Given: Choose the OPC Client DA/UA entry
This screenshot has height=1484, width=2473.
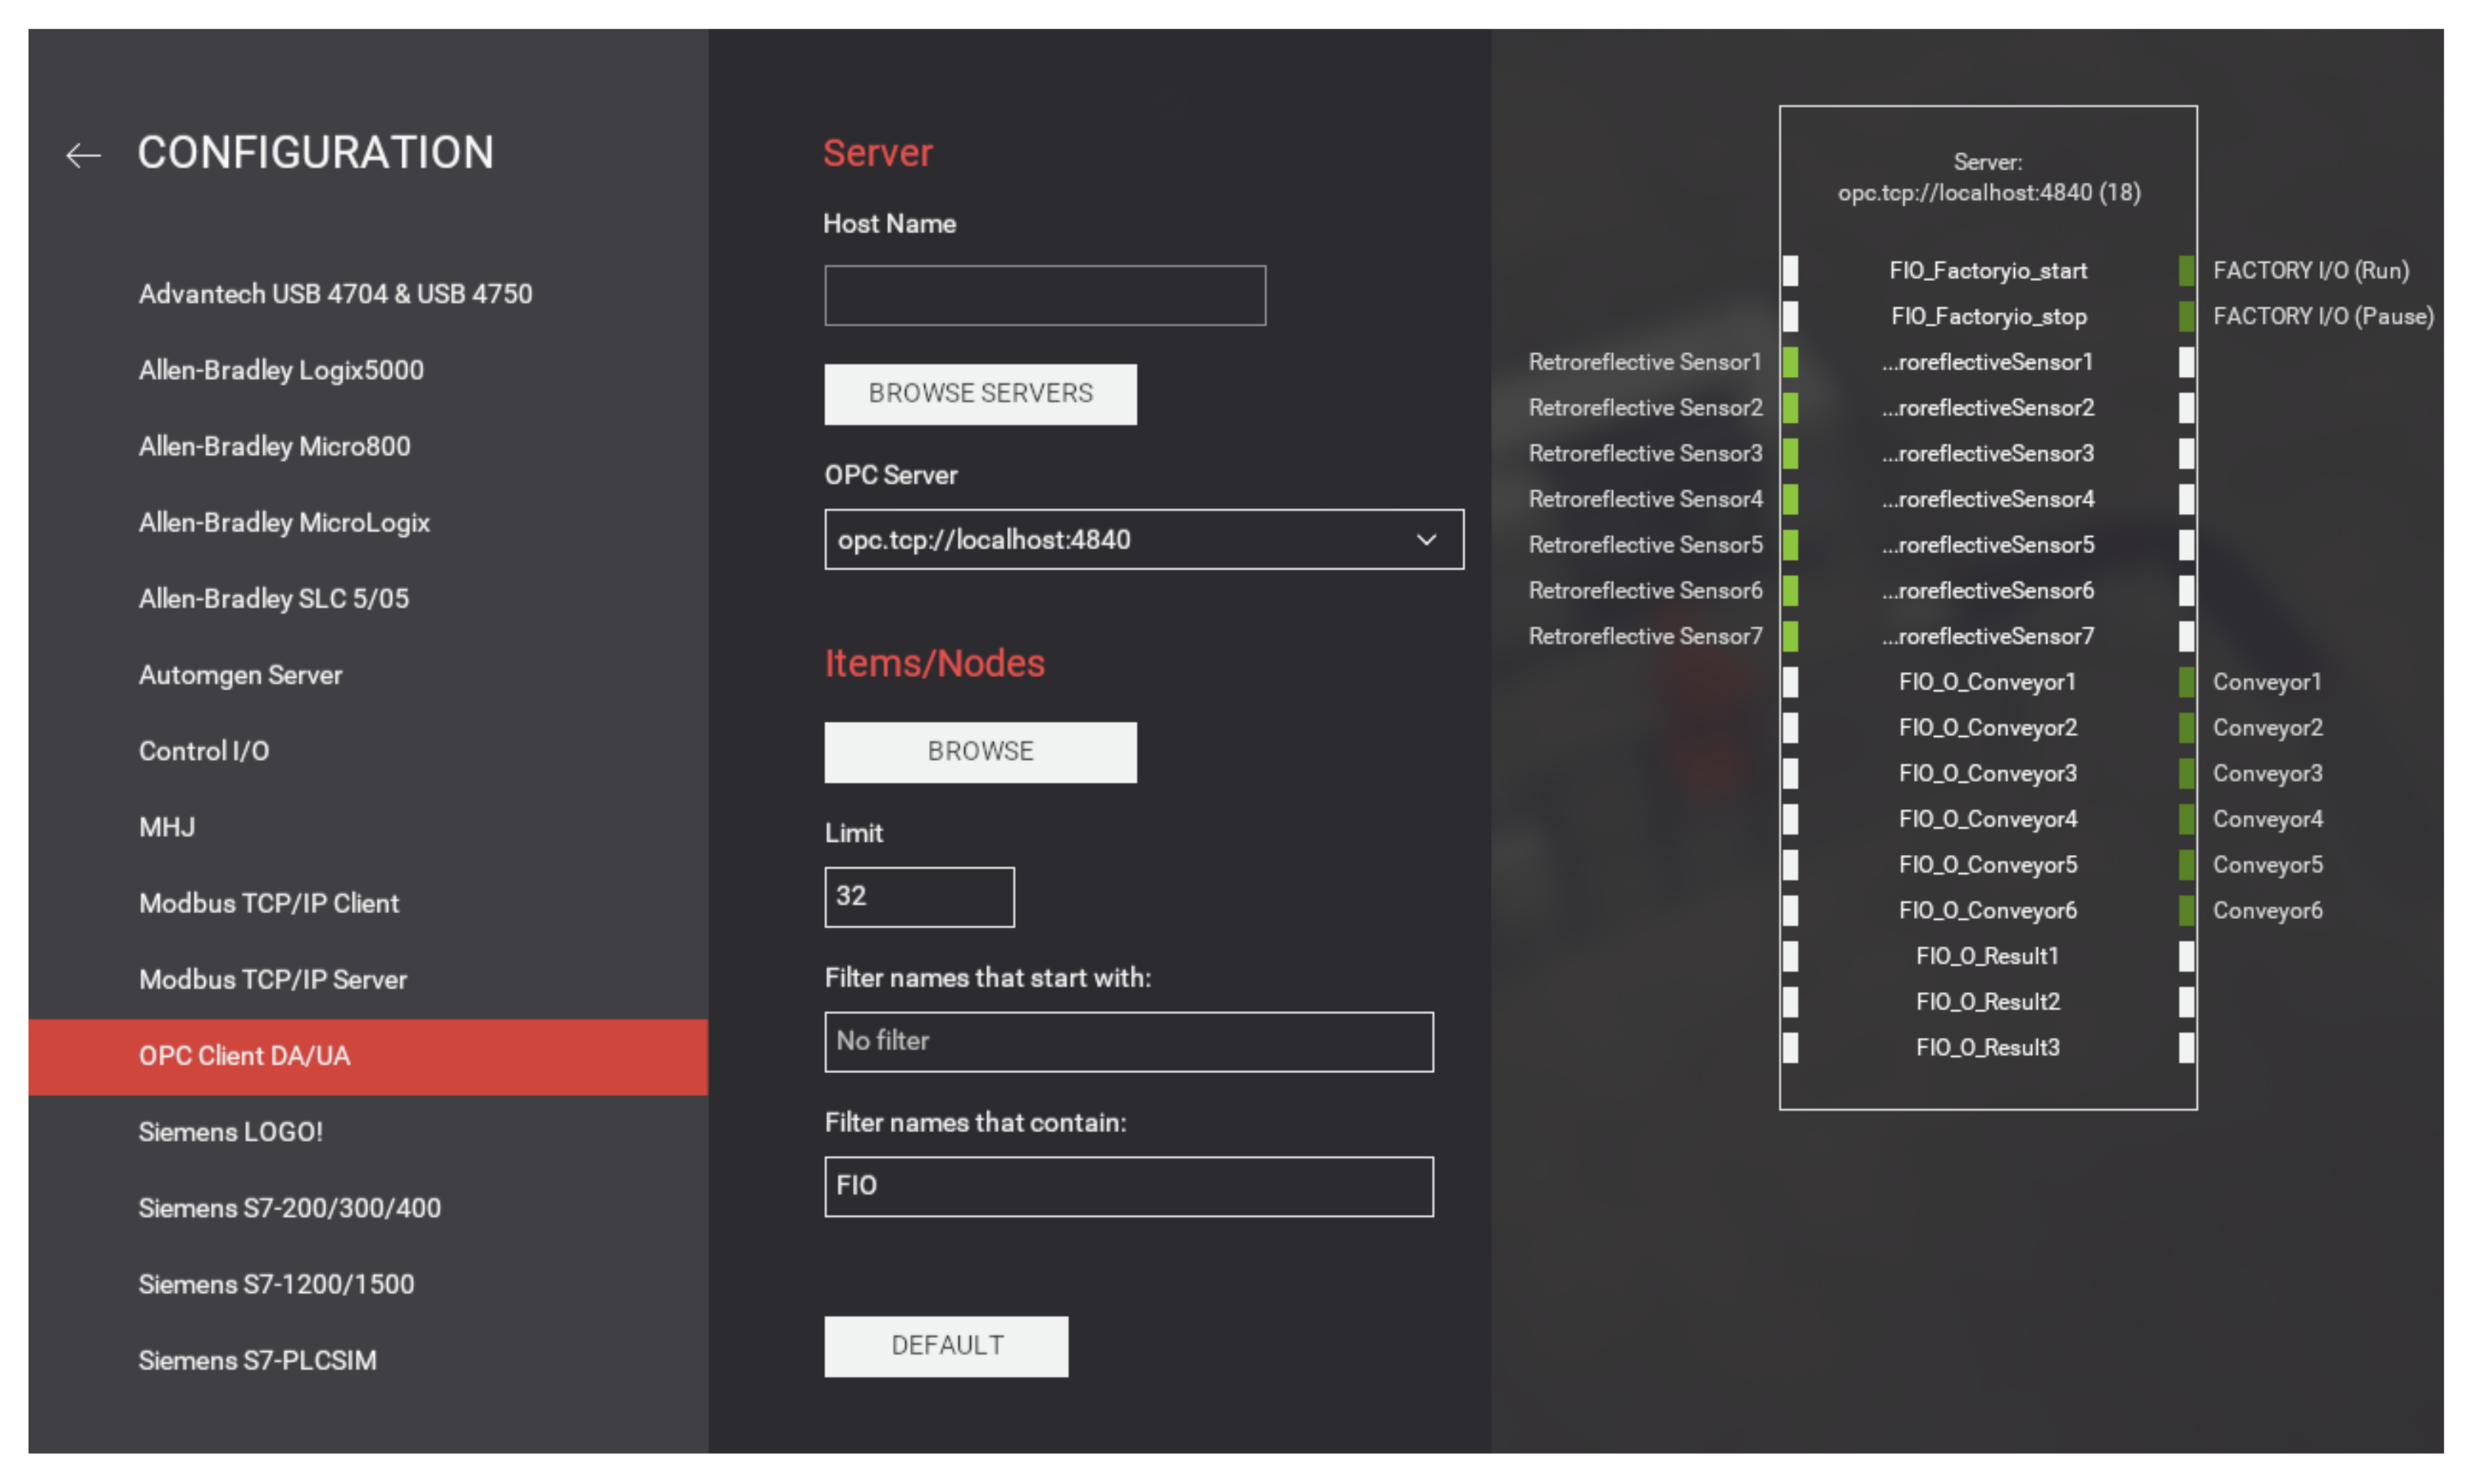Looking at the screenshot, I should point(244,1056).
